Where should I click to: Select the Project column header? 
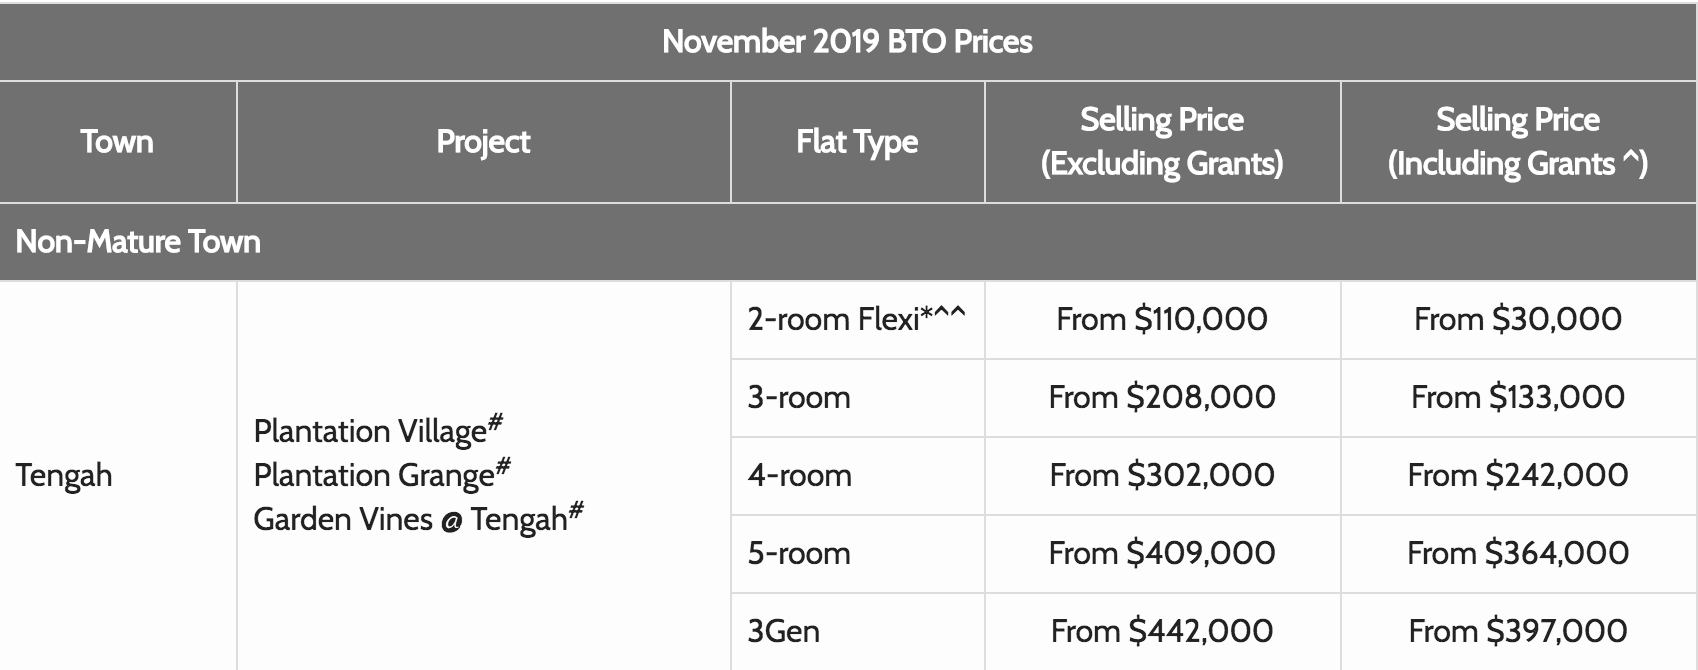[483, 141]
